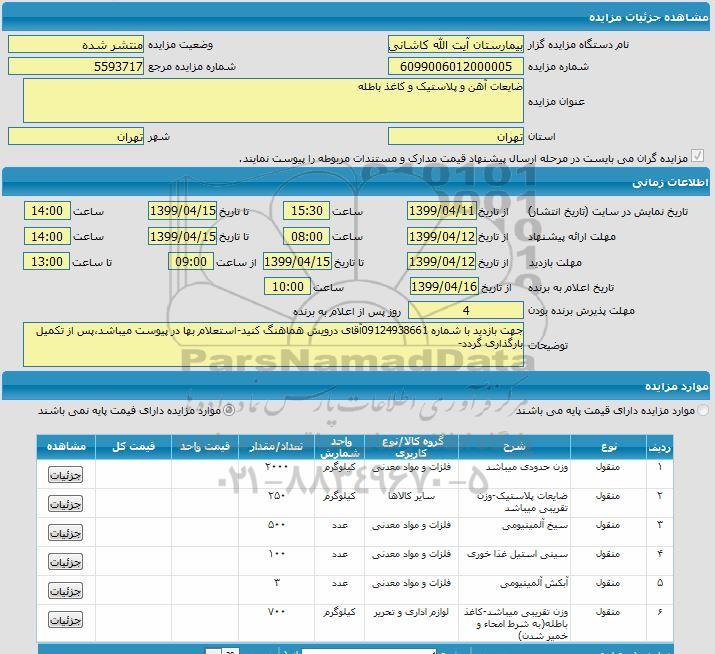This screenshot has width=715, height=654.
Task: Click the توضیحات description text area
Action: [274, 344]
